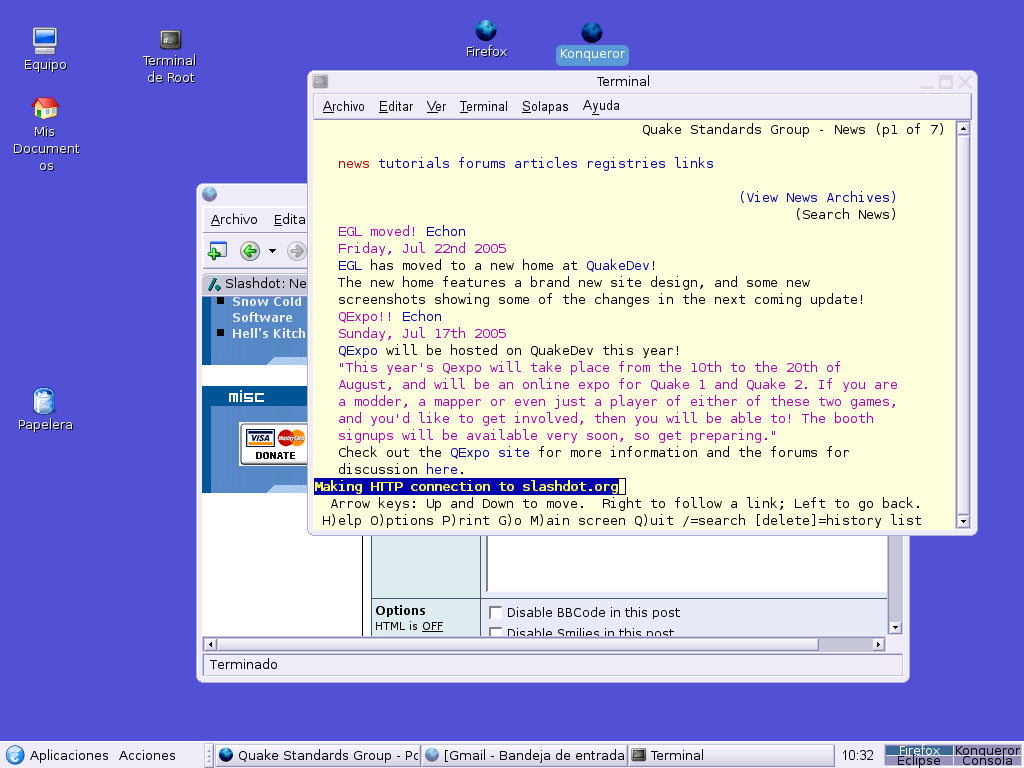Open Ver menu in Terminal
This screenshot has width=1024, height=768.
pos(436,106)
